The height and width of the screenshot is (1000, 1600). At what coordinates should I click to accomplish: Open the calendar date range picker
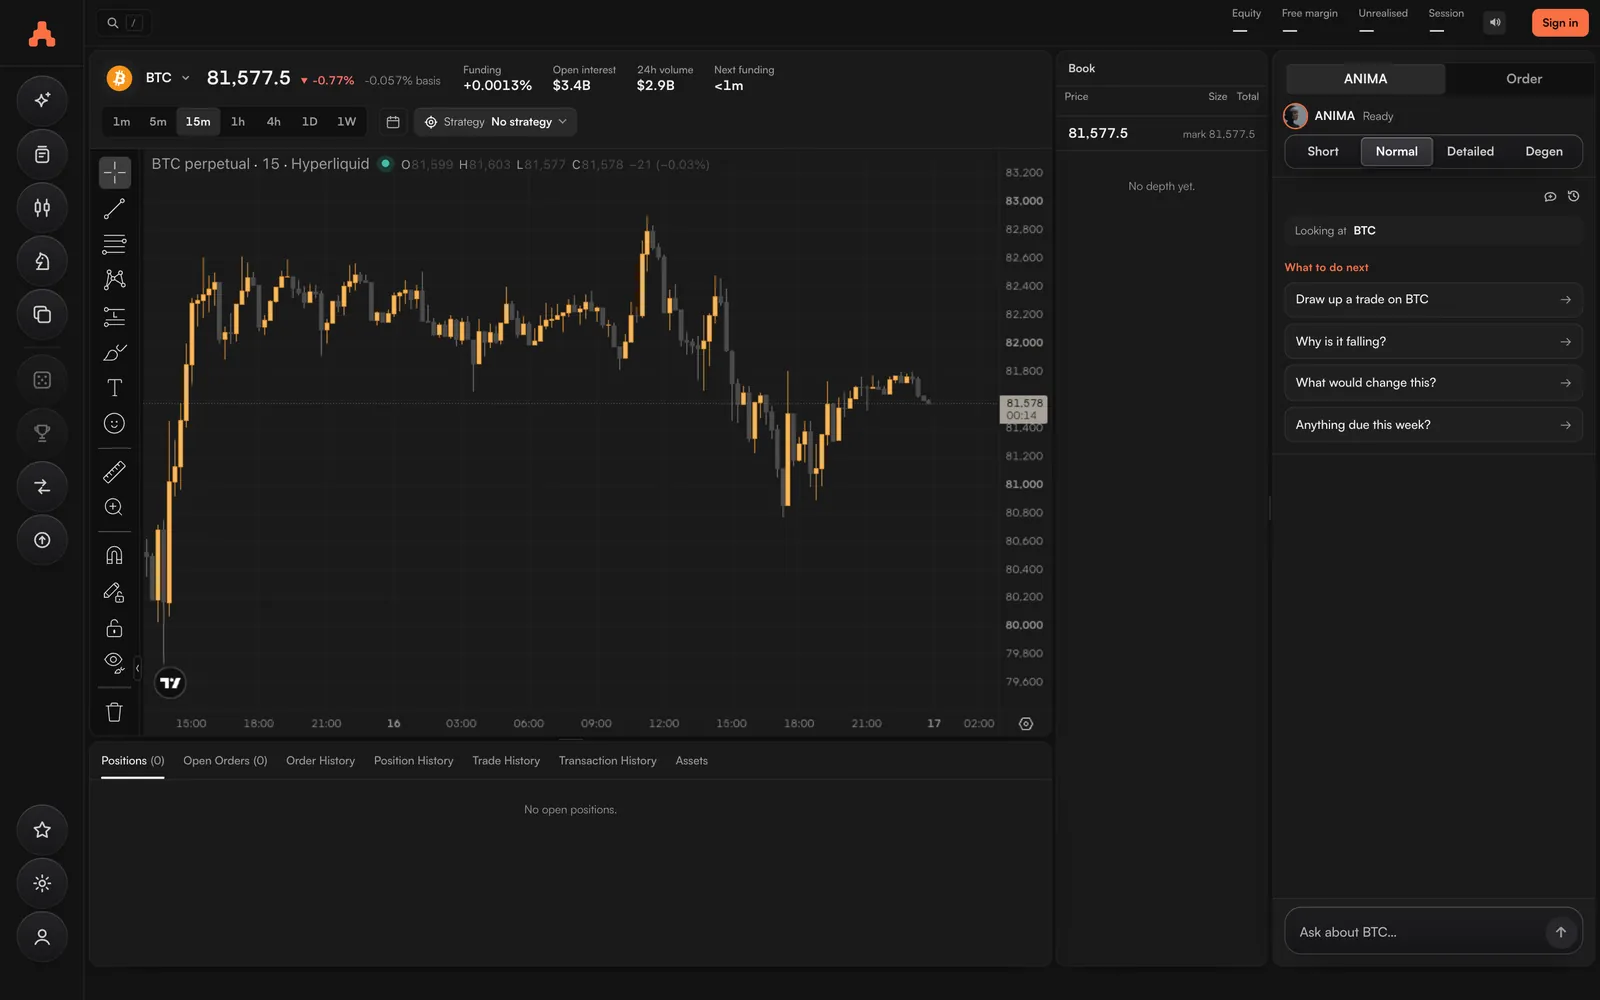tap(393, 122)
